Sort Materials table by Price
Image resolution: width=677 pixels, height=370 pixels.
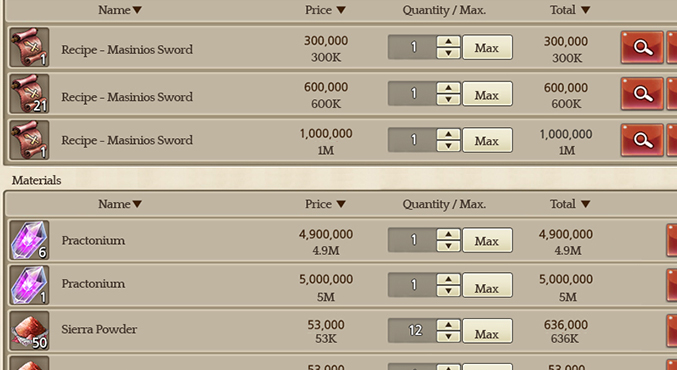341,204
